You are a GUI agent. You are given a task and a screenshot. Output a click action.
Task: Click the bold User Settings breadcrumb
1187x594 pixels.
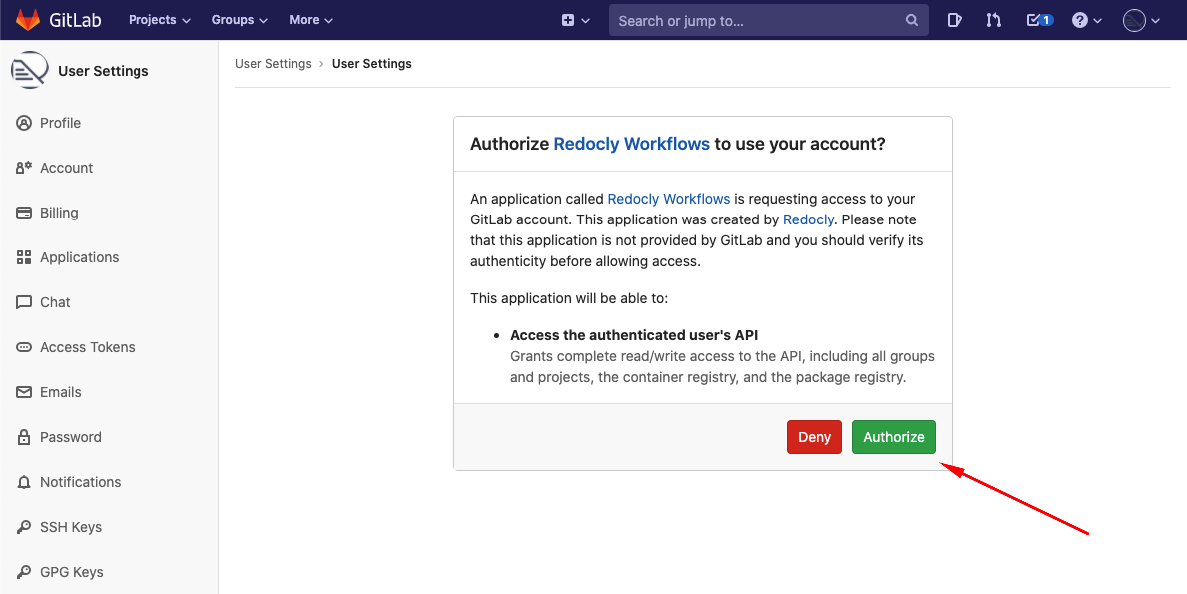coord(372,64)
